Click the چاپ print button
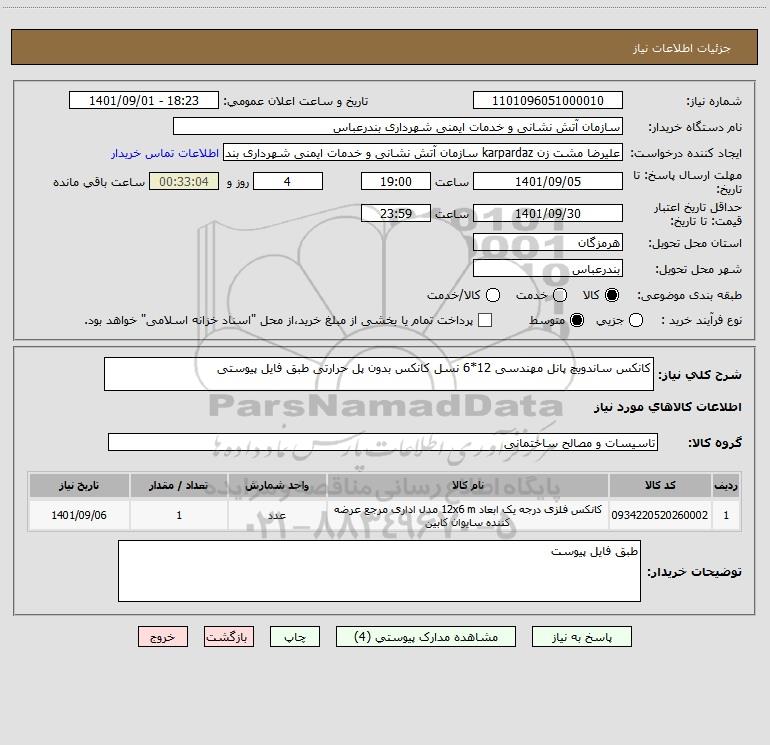 point(295,637)
